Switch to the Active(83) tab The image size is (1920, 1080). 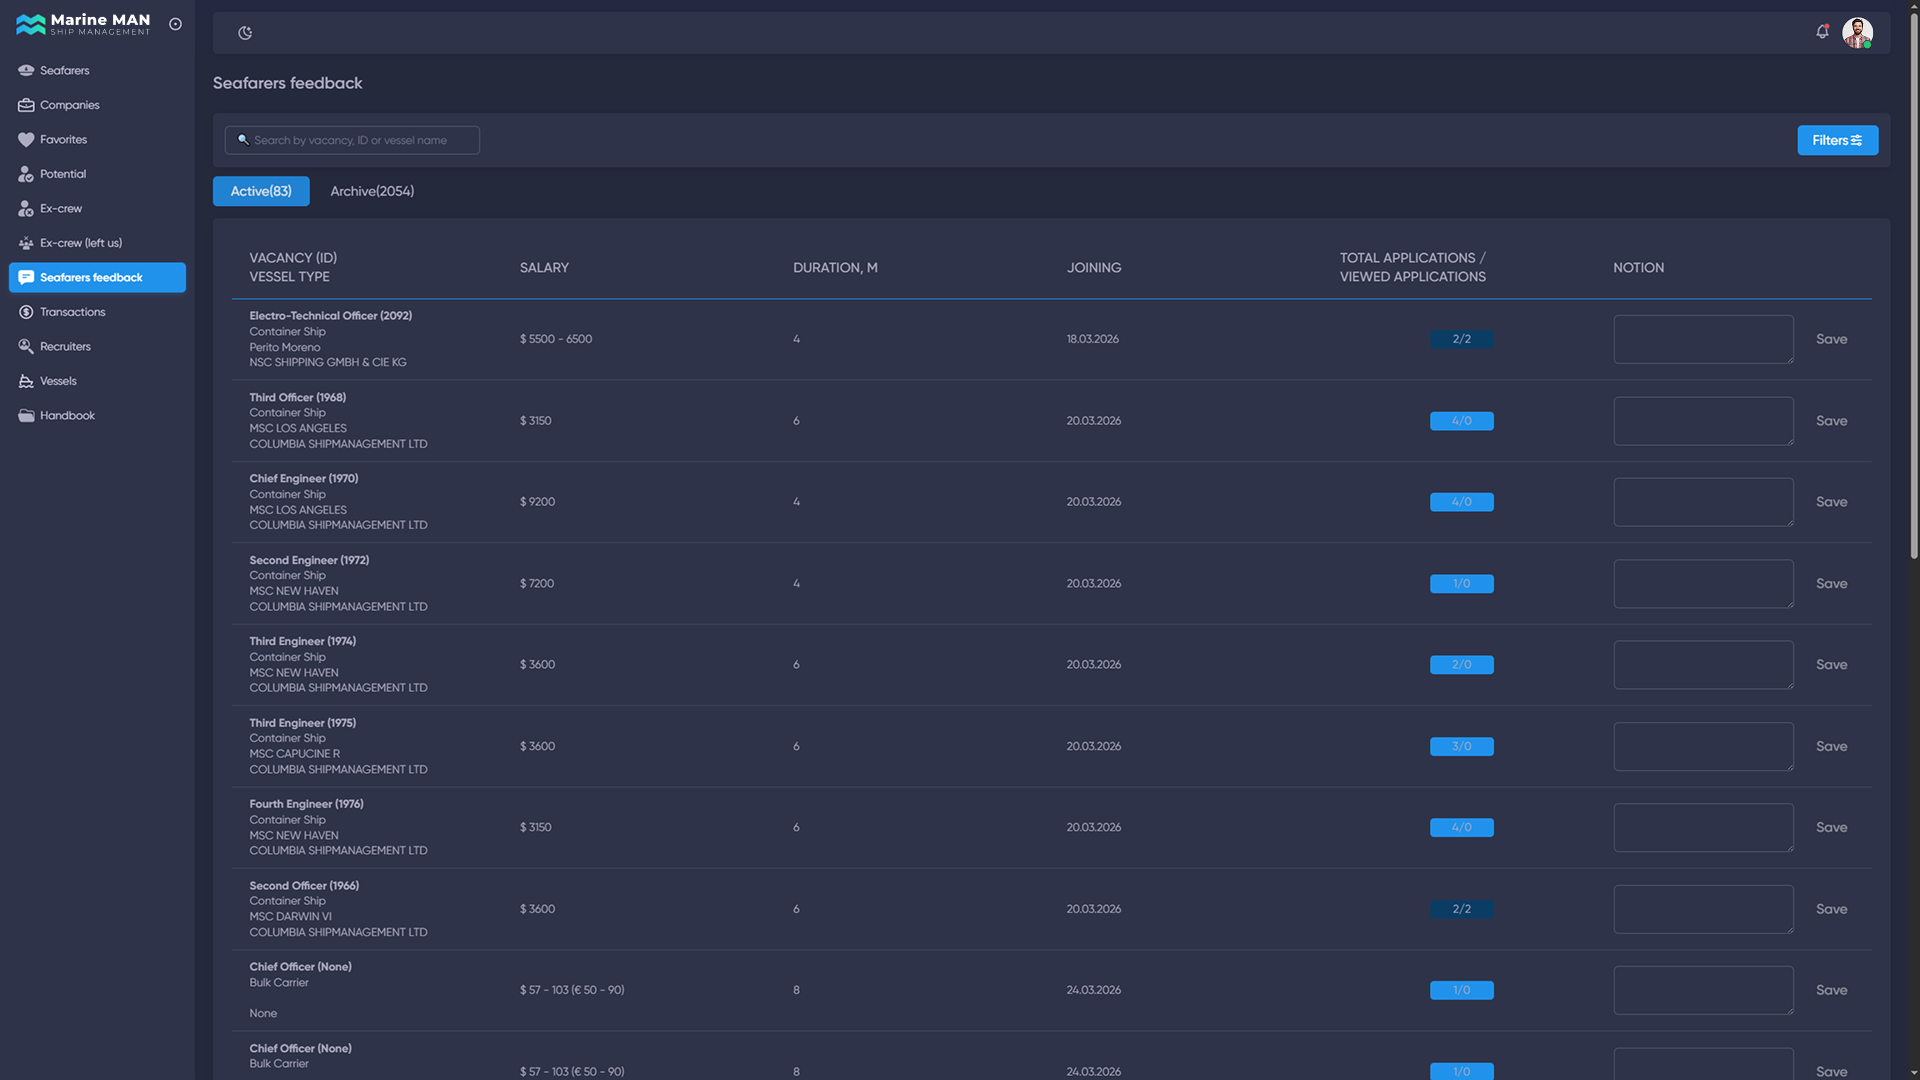click(x=261, y=191)
